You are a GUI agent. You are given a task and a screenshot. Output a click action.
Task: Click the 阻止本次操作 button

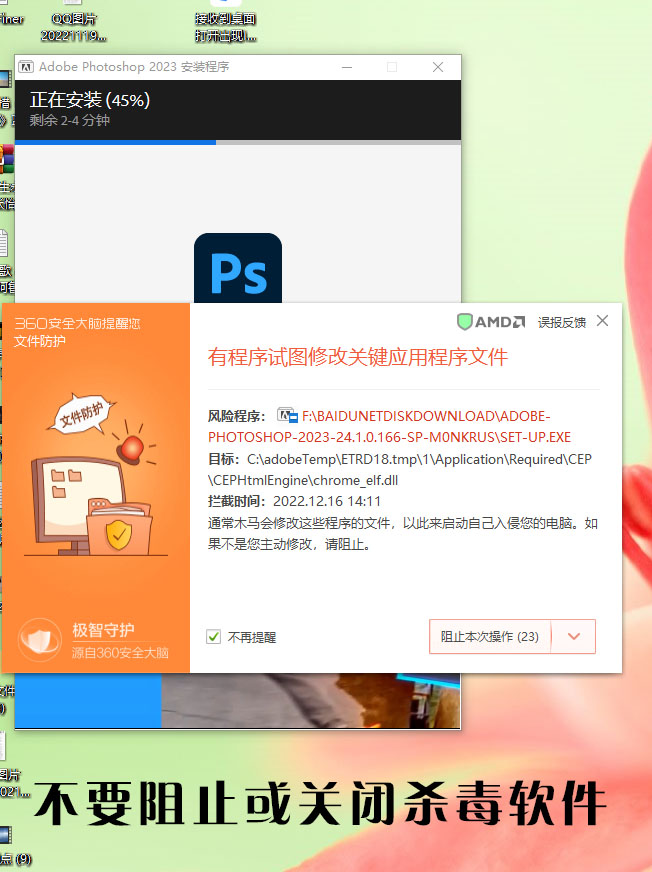(x=490, y=636)
